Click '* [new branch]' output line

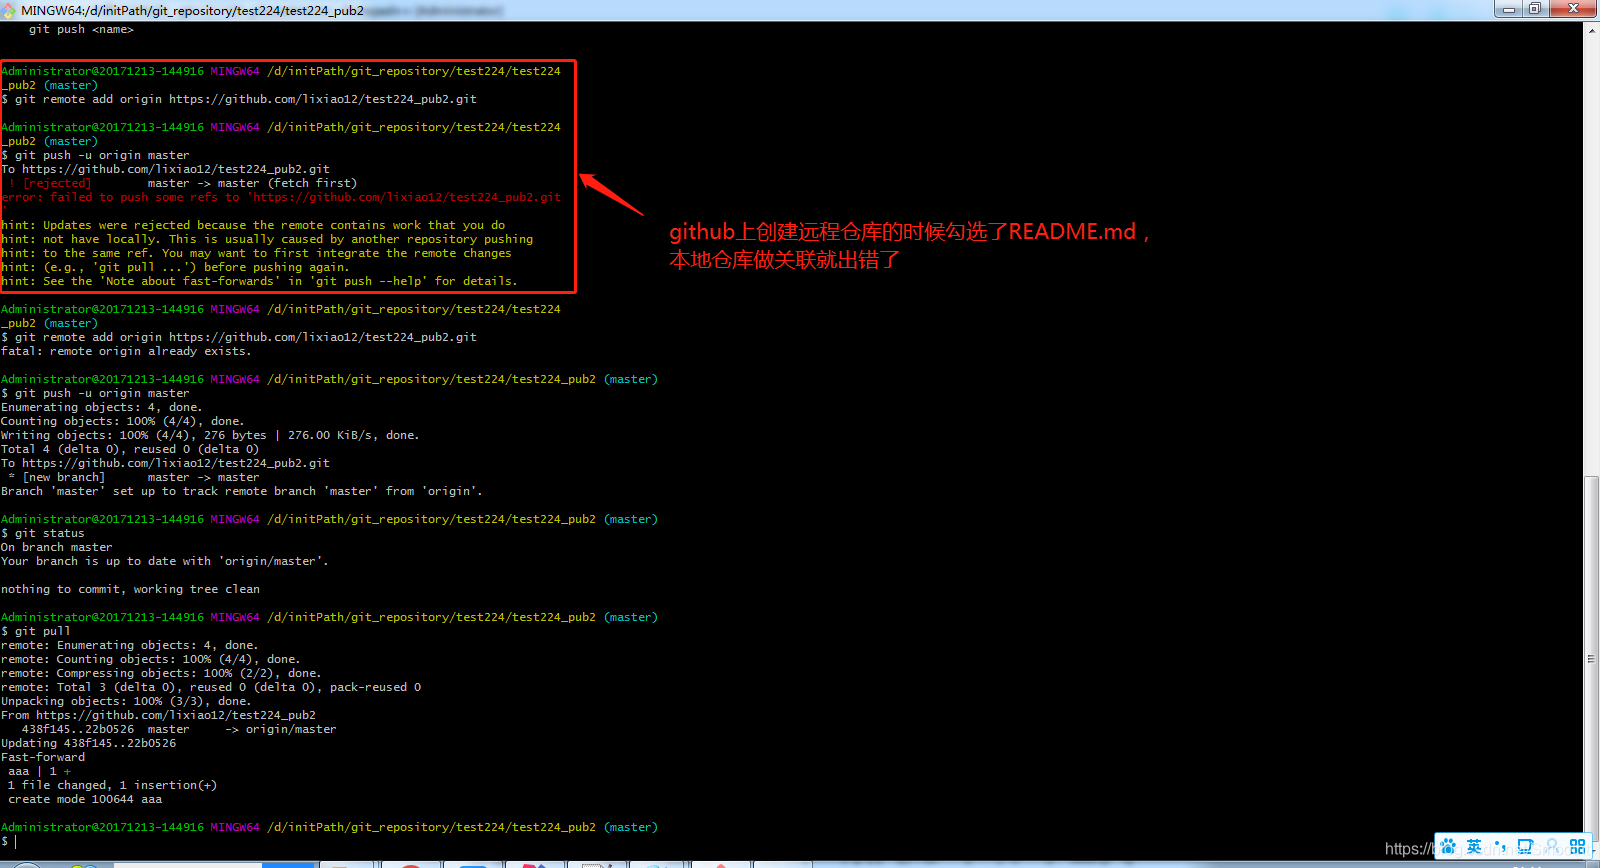133,477
